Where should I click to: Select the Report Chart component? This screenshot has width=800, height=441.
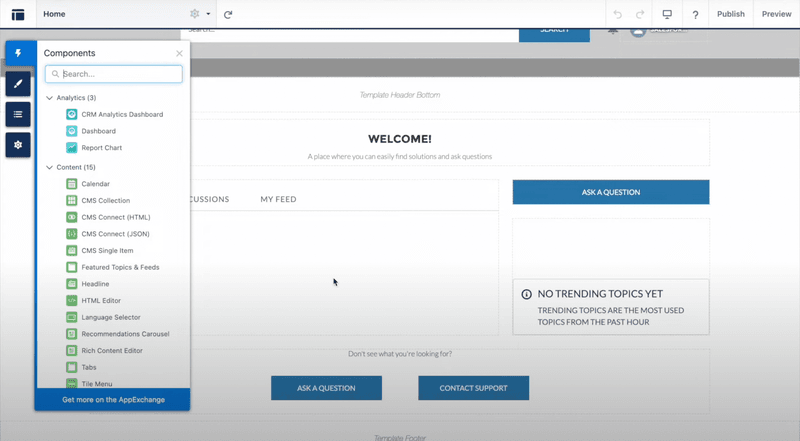coord(101,148)
